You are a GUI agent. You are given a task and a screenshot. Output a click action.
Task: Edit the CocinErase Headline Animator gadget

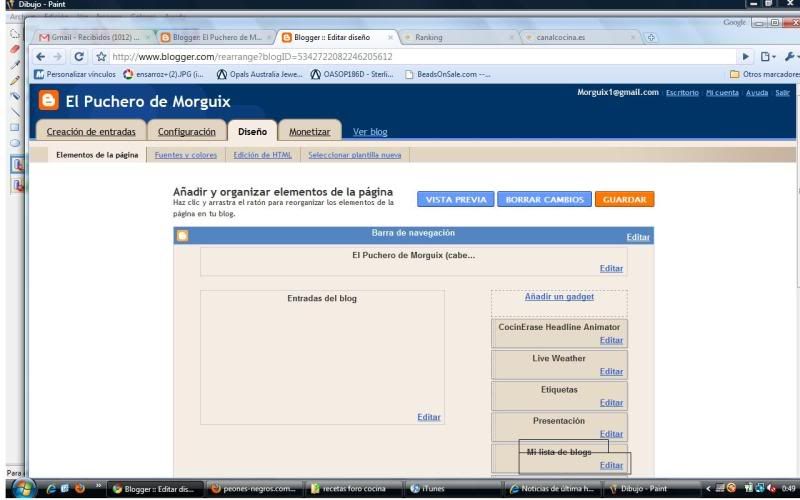pos(611,340)
